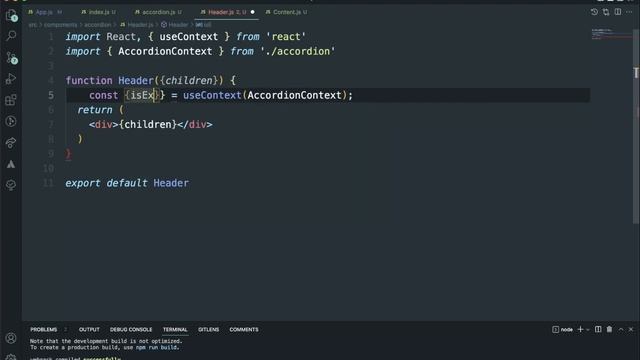Click the 'Header' function name on line 4
Image resolution: width=640 pixels, height=360 pixels.
point(136,80)
